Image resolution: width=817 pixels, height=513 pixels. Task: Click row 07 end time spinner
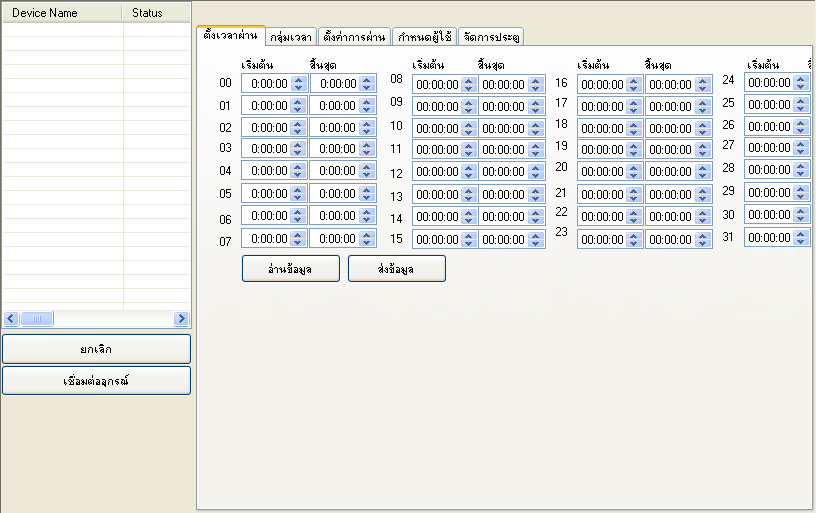click(367, 239)
